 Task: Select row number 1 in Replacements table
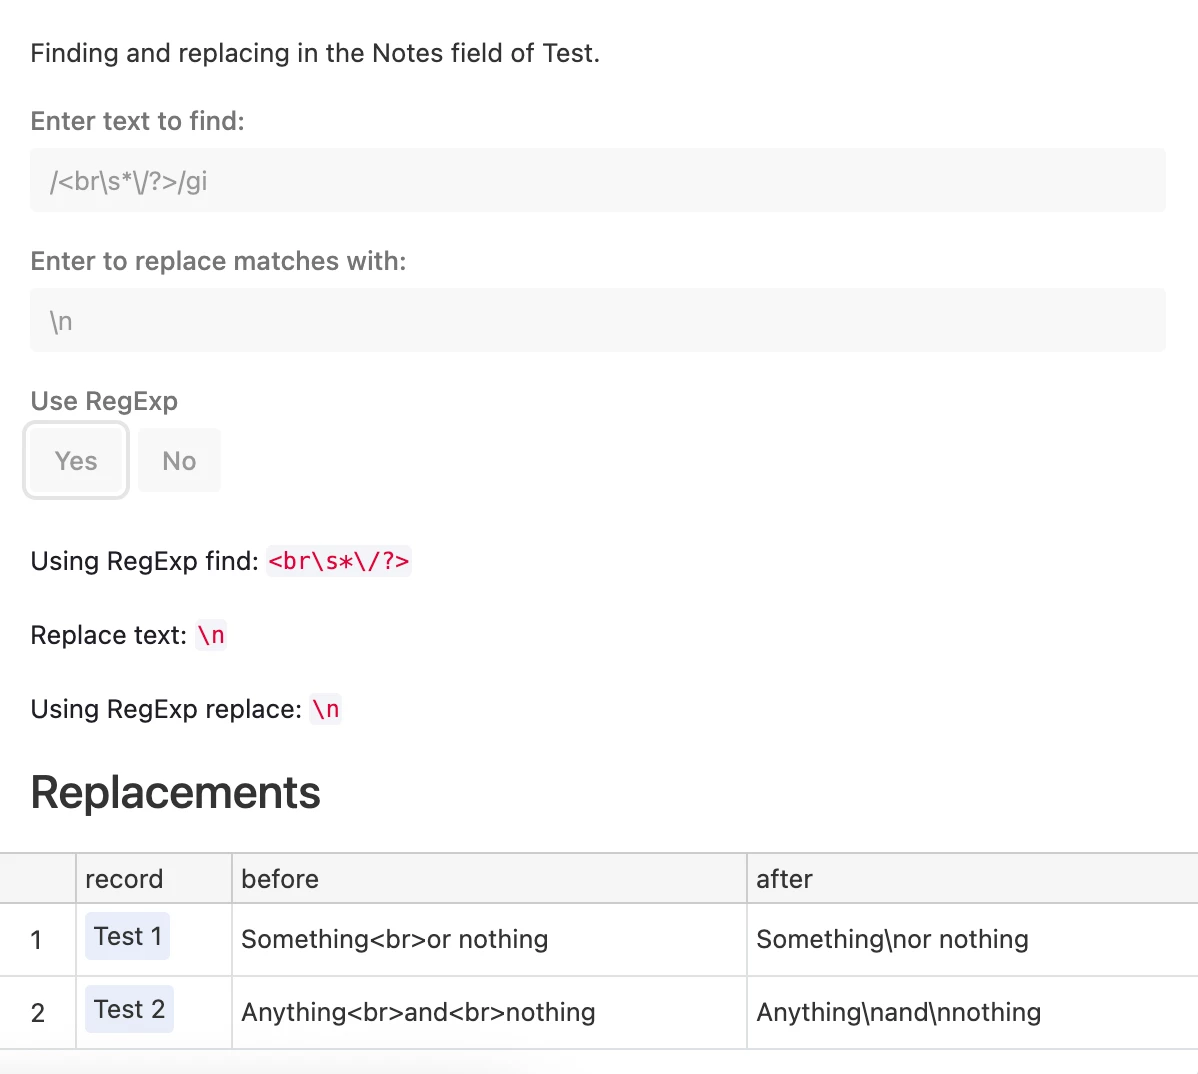(x=37, y=940)
